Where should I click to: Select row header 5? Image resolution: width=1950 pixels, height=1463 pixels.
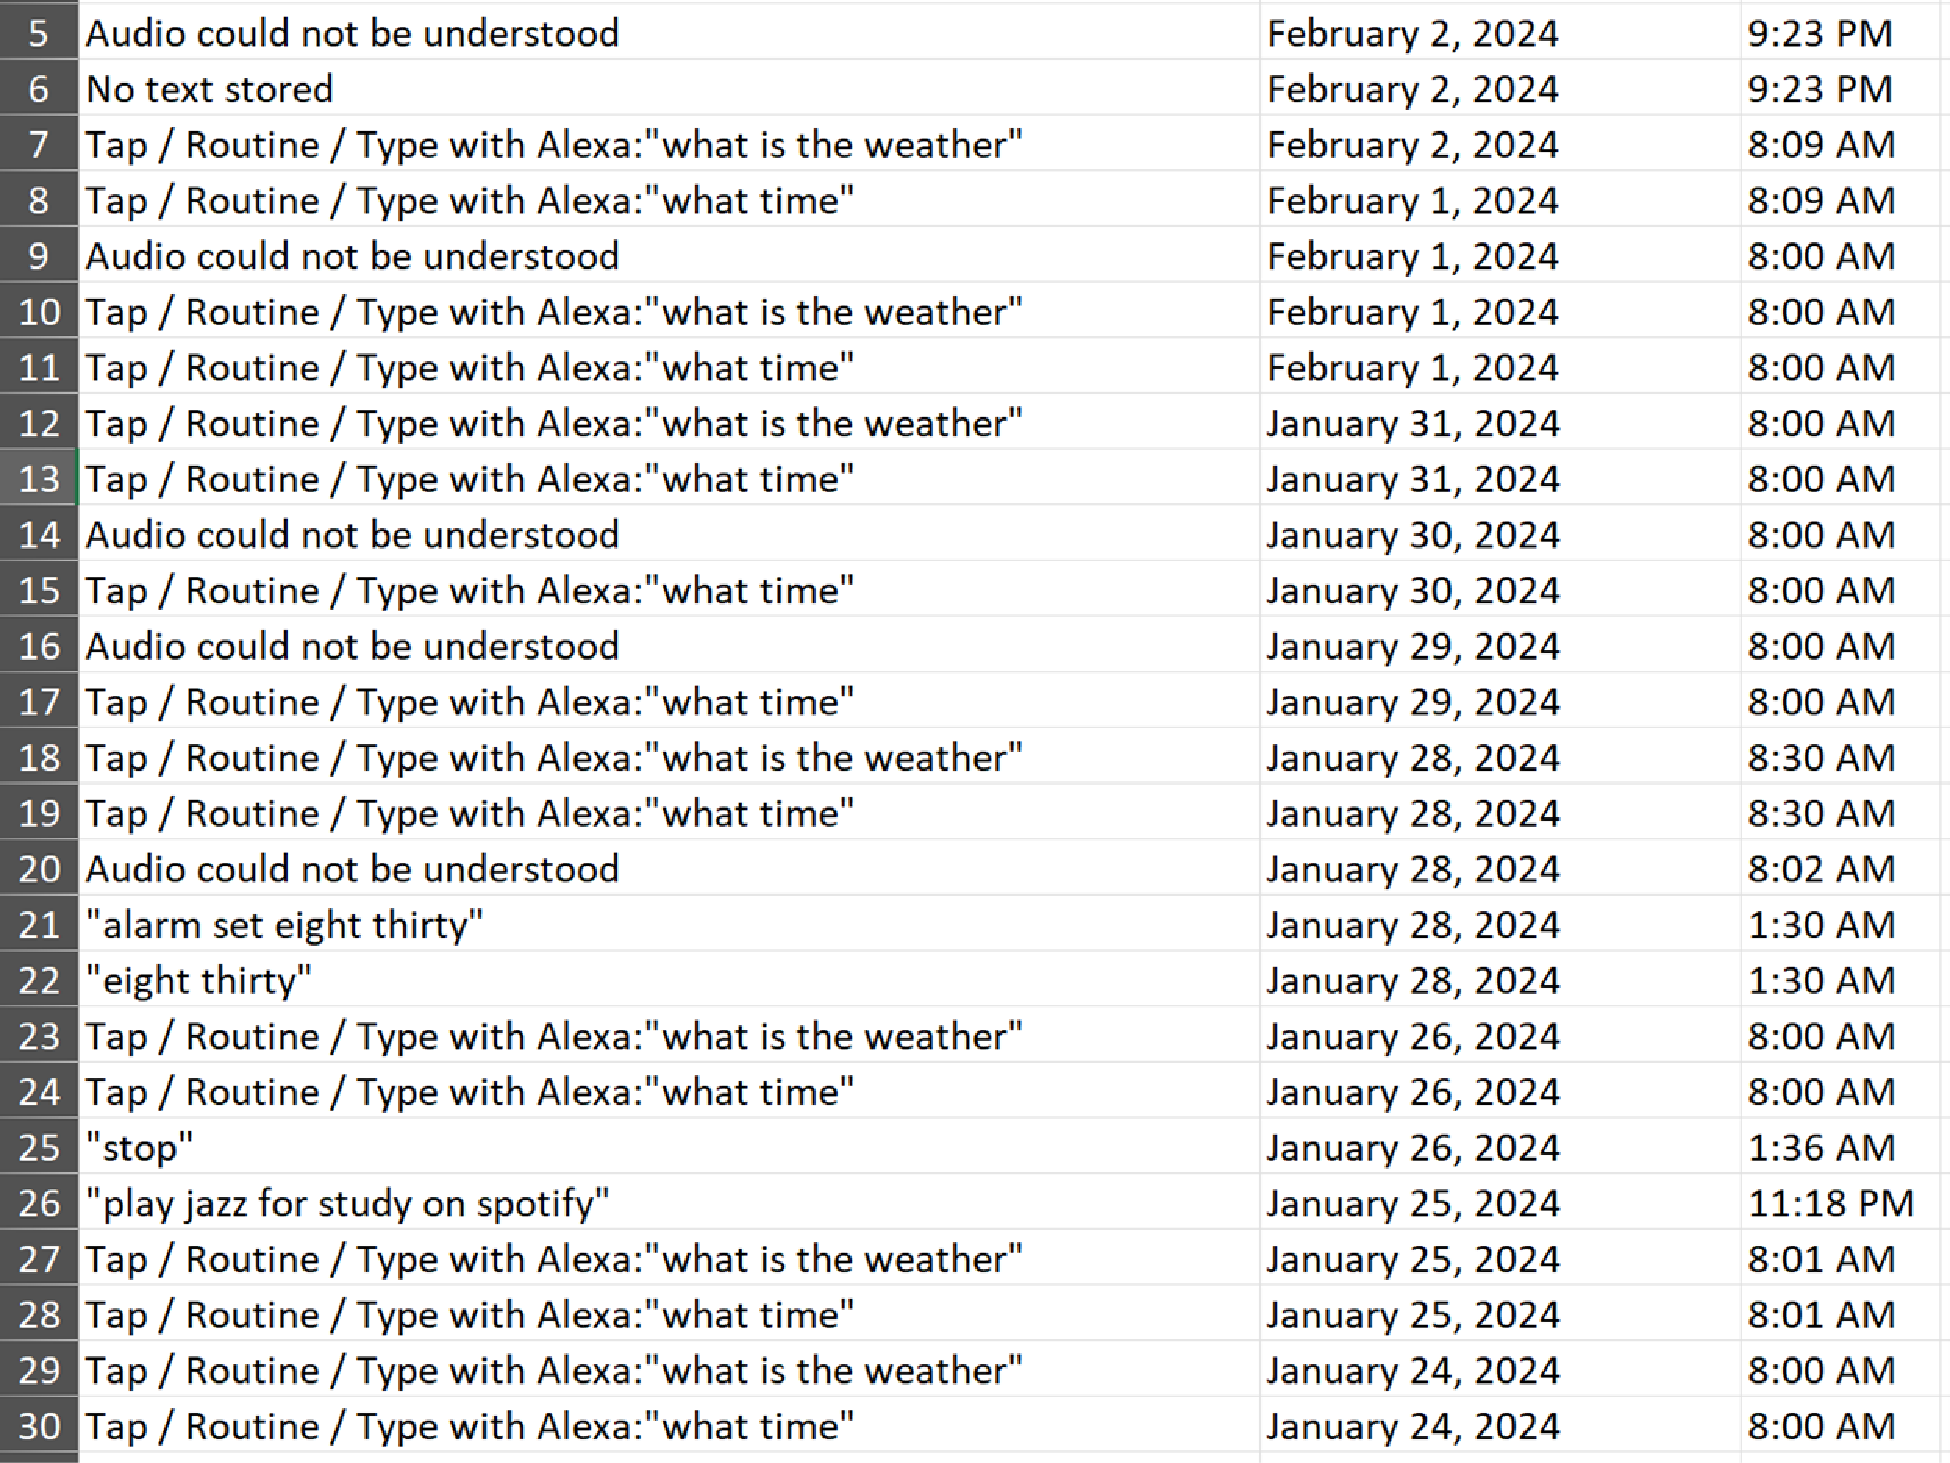pyautogui.click(x=38, y=33)
